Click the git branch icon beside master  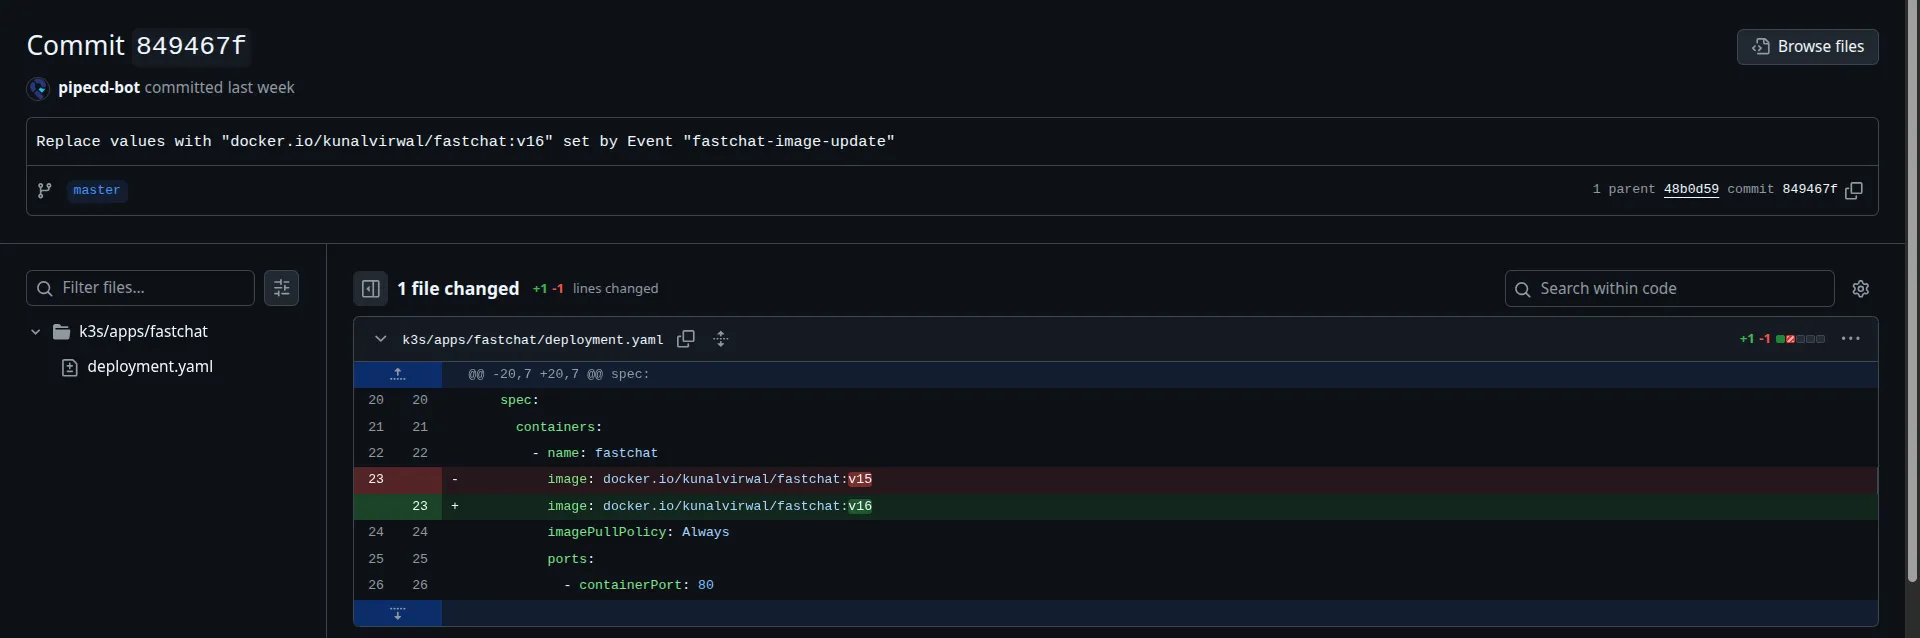coord(45,190)
